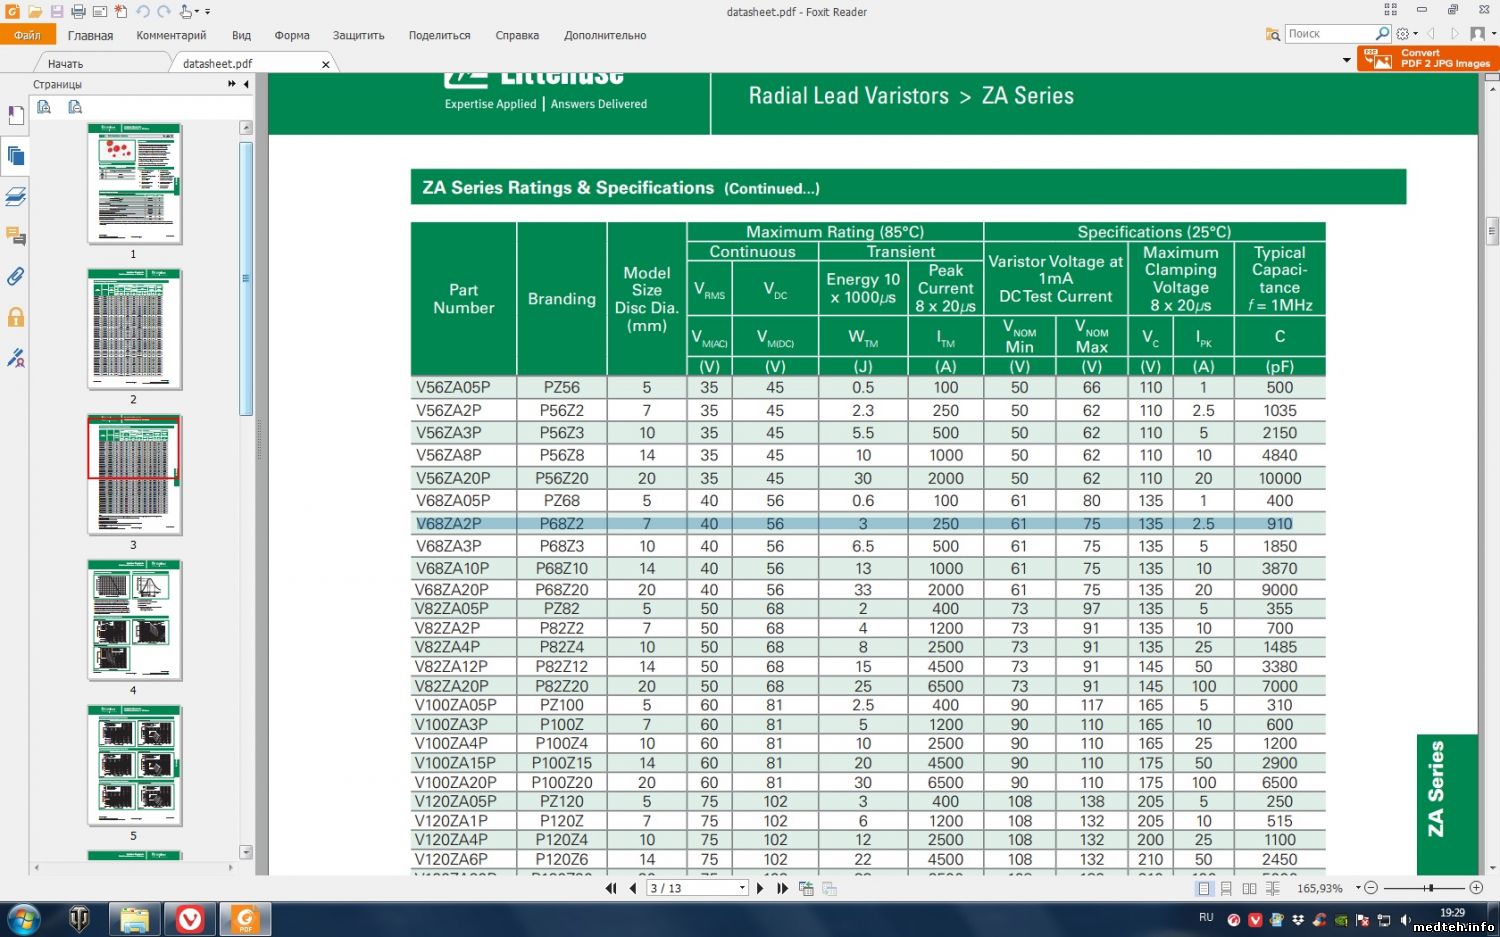Switch to facing two-page view mode

point(1249,888)
